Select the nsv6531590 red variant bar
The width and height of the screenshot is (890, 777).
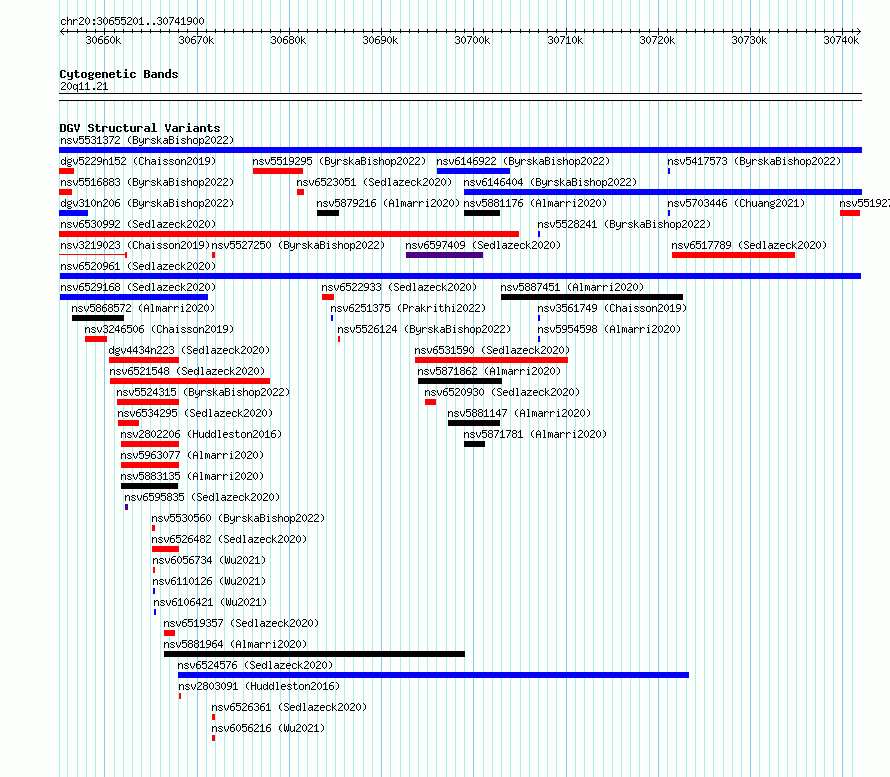point(492,360)
